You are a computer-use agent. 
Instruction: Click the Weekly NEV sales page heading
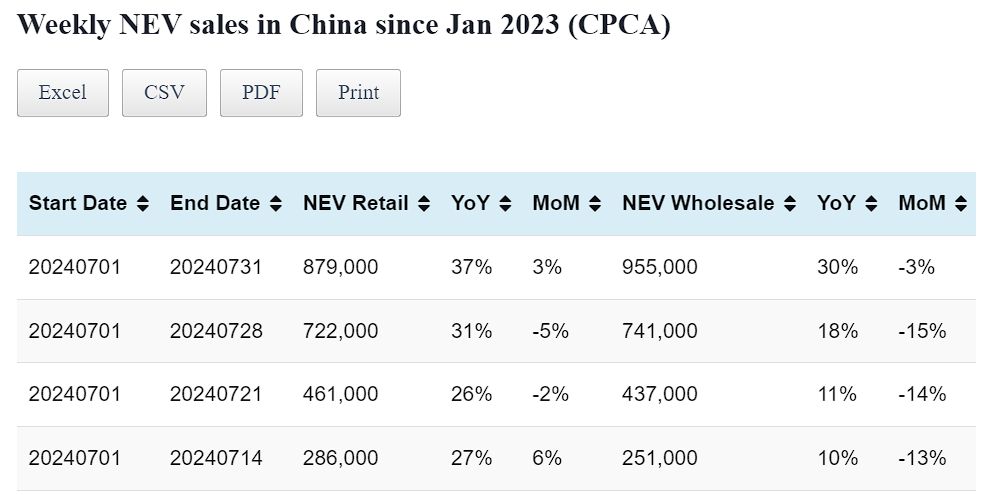[x=343, y=25]
